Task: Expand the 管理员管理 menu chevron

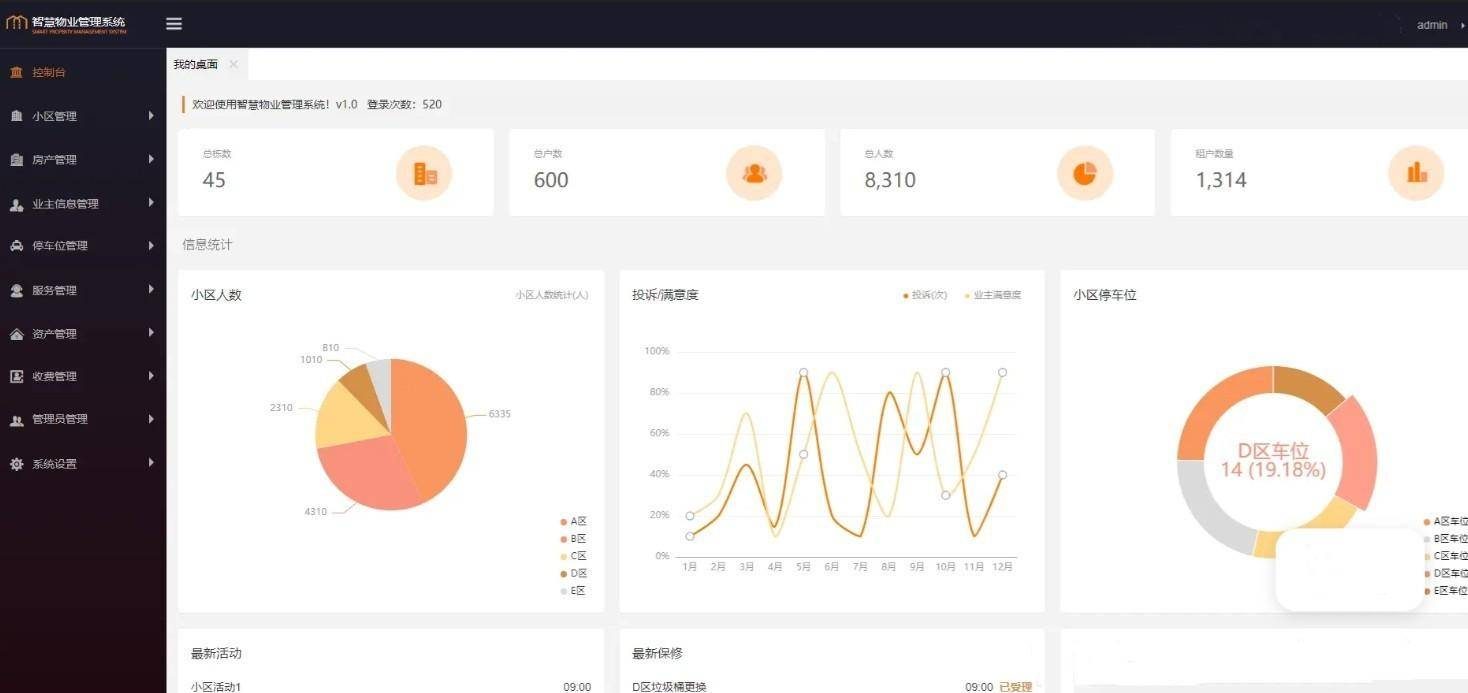Action: 151,419
